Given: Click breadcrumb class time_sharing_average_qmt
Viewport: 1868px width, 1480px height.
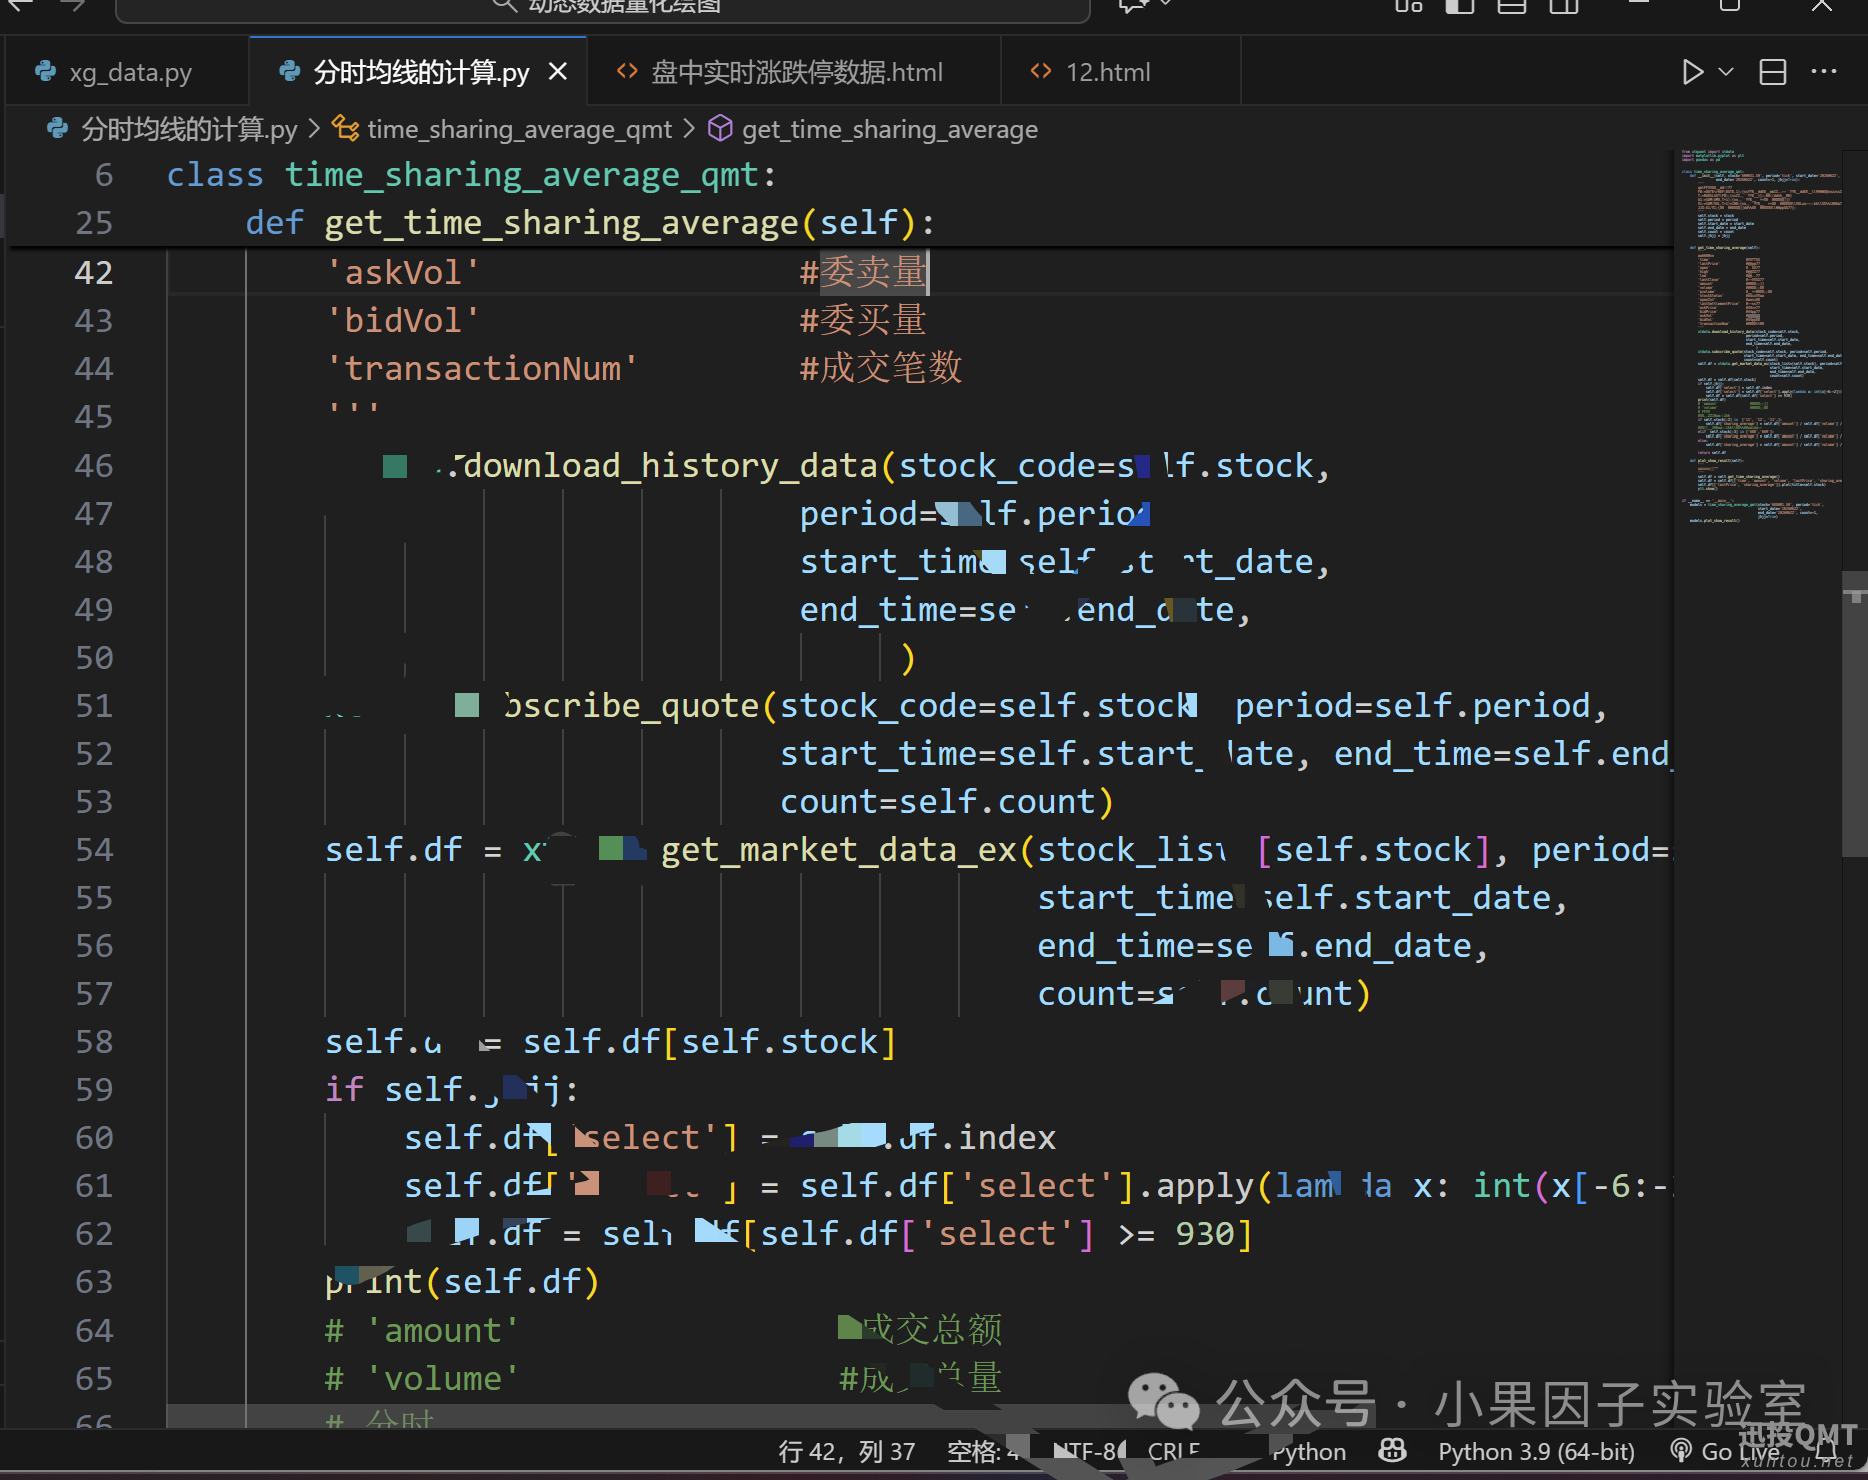Looking at the screenshot, I should pyautogui.click(x=519, y=129).
